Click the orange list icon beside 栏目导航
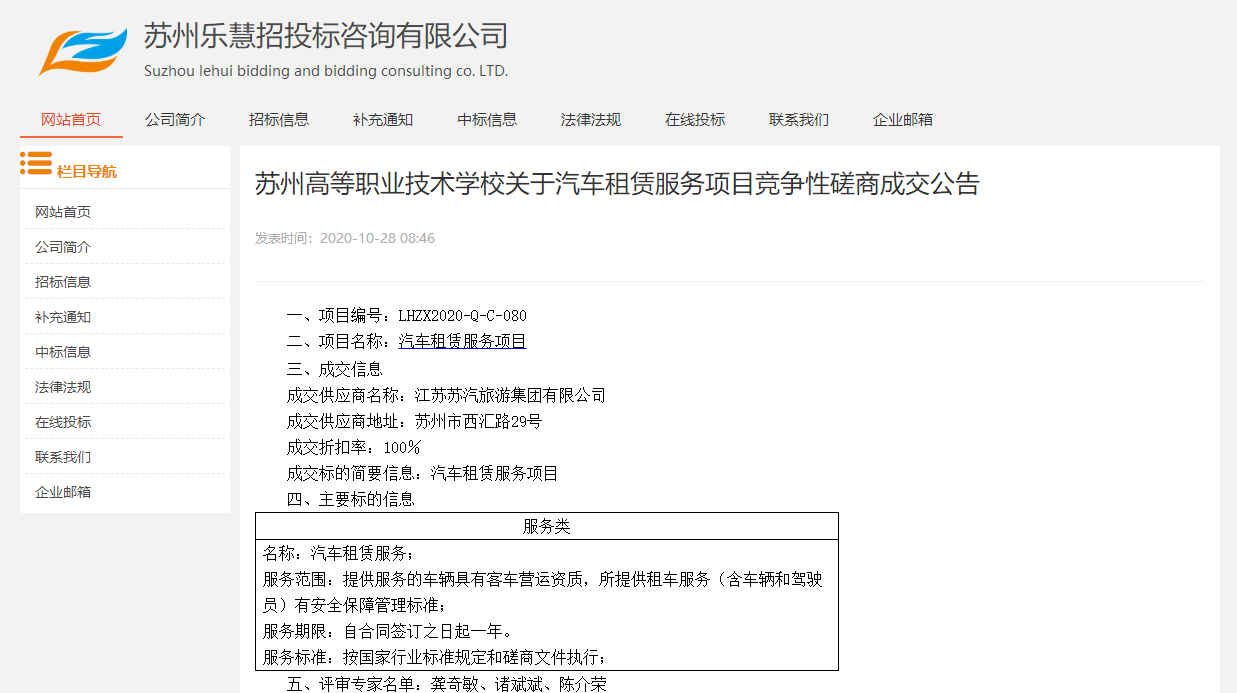 [x=36, y=163]
